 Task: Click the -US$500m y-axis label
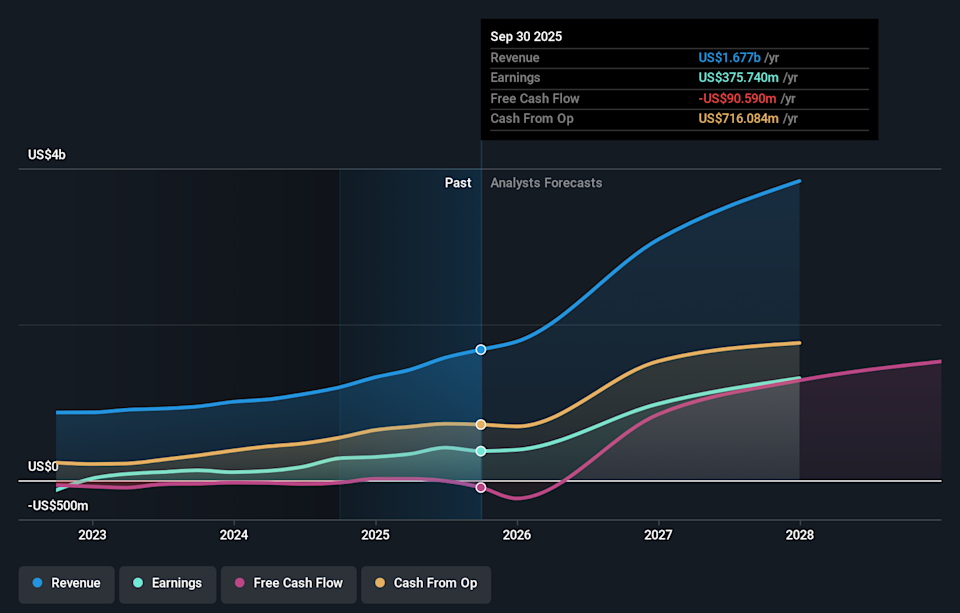coord(58,506)
